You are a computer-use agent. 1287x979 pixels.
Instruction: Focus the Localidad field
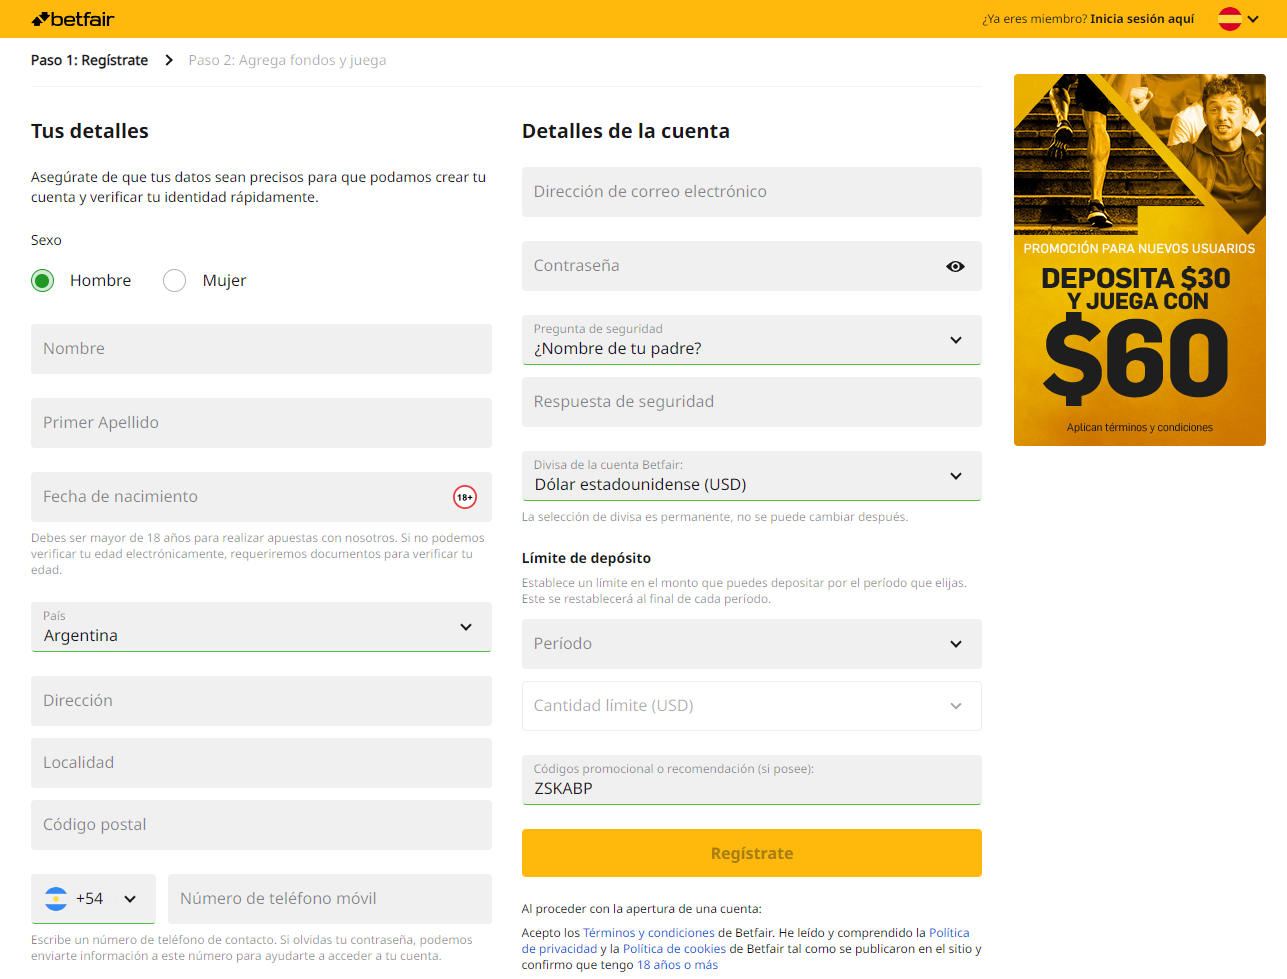[261, 763]
